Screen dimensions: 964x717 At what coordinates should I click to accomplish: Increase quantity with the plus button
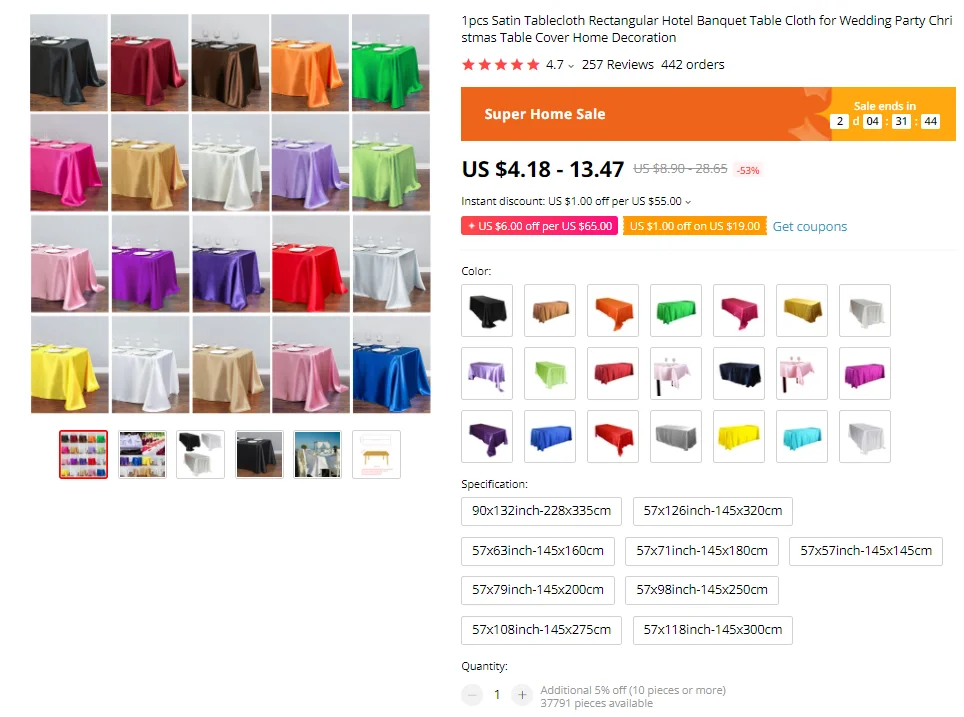[522, 695]
